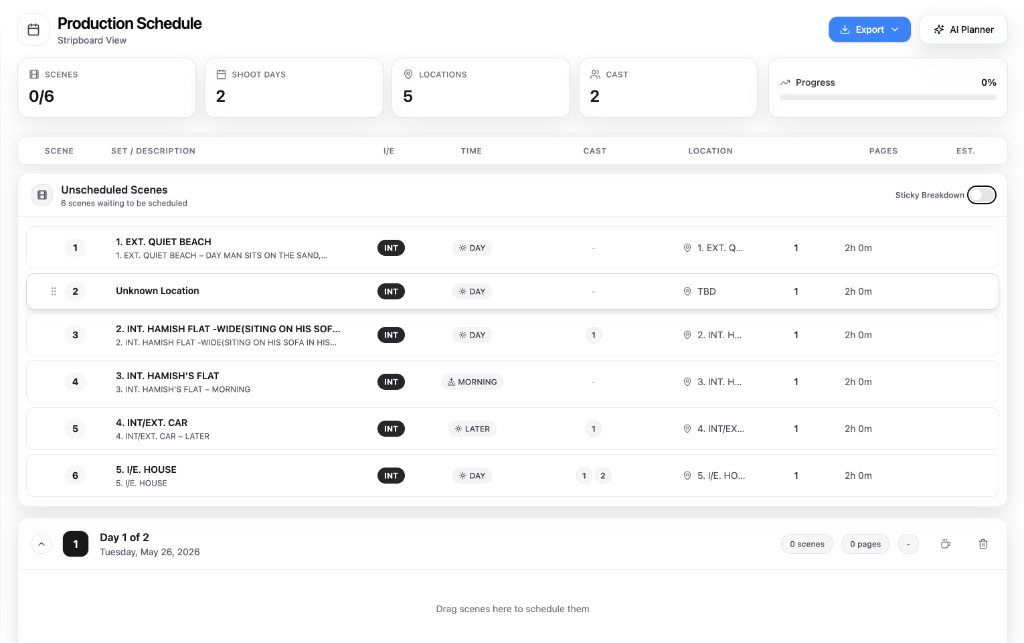The image size is (1024, 643).
Task: Click the location pin in the Unknown Location row
Action: coord(687,291)
